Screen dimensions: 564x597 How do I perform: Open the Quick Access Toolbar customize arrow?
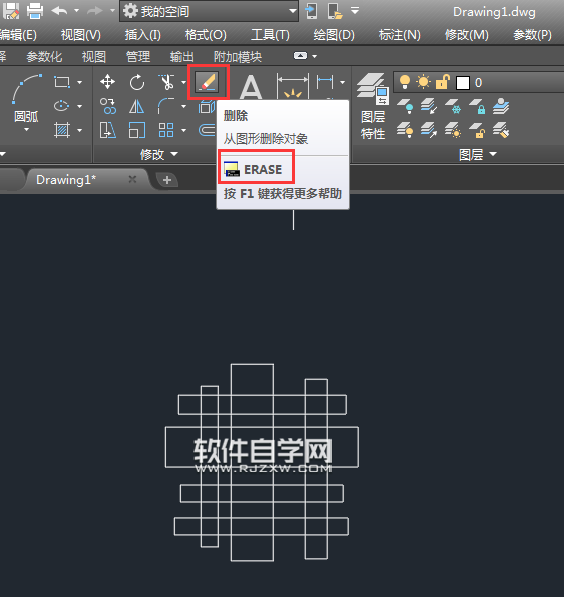(x=355, y=11)
